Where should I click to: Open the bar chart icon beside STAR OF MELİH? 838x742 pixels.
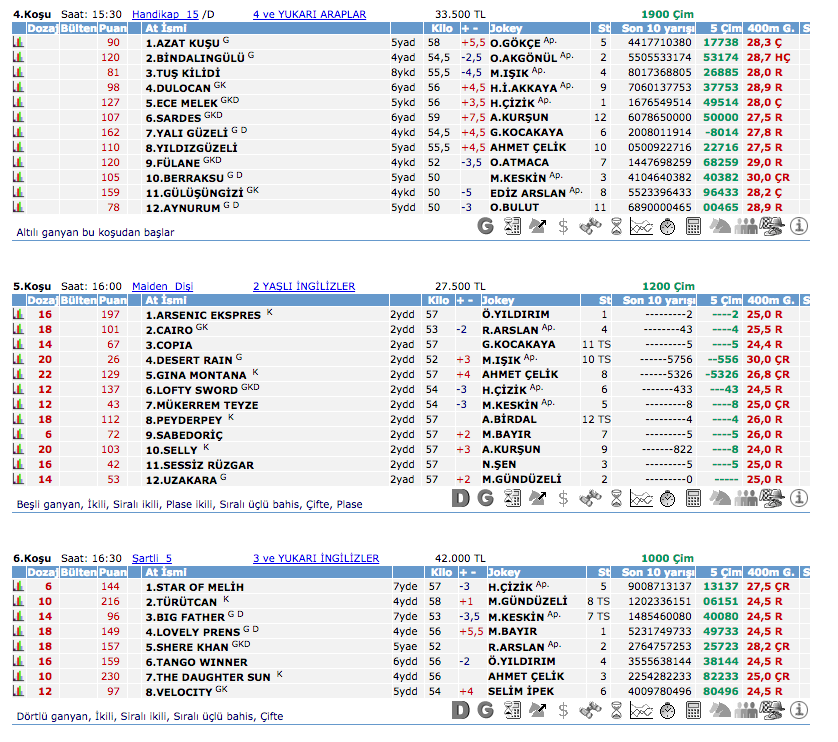click(18, 587)
